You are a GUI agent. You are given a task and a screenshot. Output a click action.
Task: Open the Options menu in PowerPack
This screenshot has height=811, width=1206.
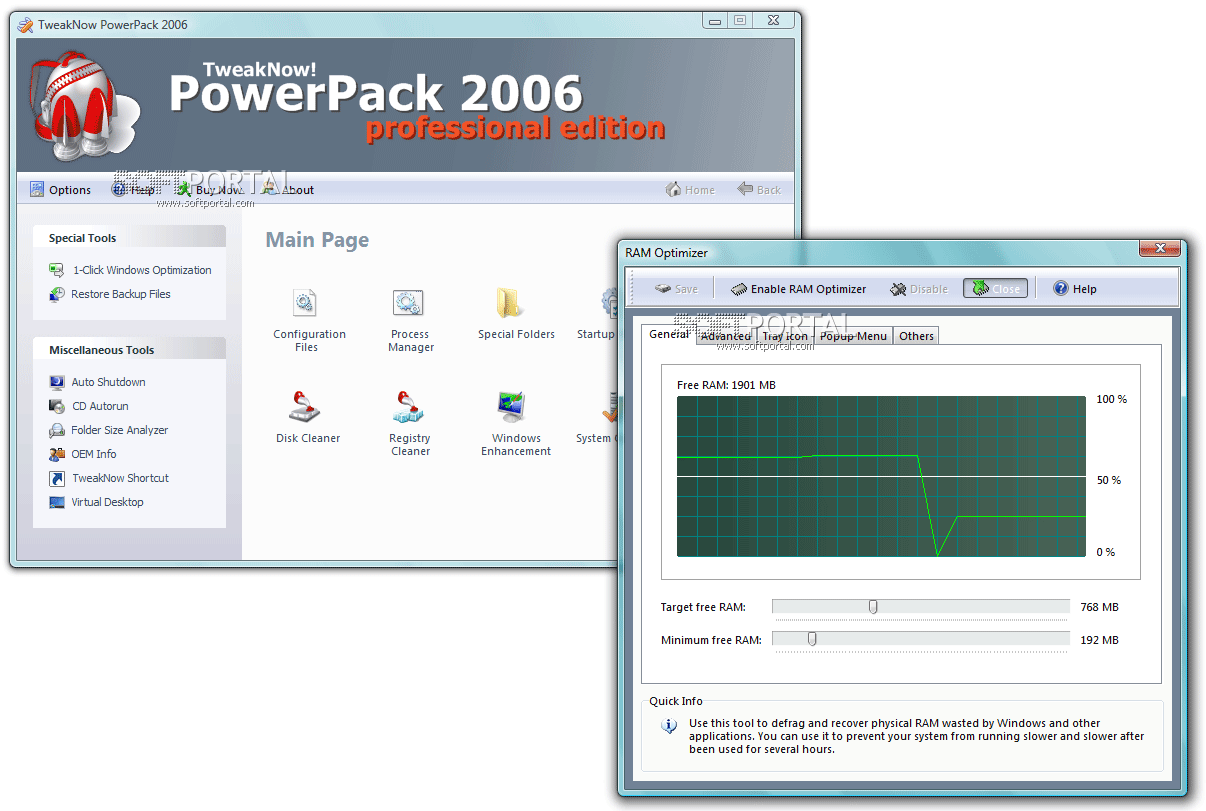click(x=60, y=190)
